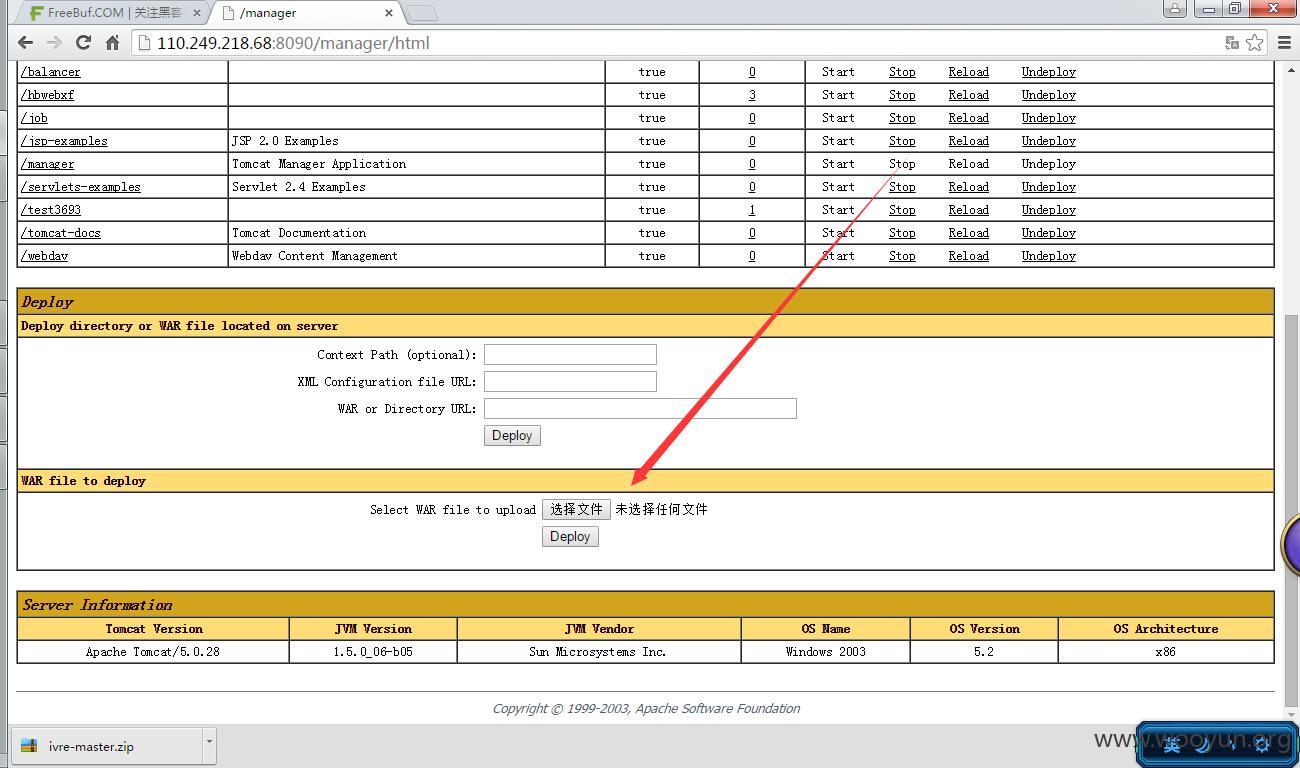1300x768 pixels.
Task: Close the /manager tab
Action: [389, 13]
